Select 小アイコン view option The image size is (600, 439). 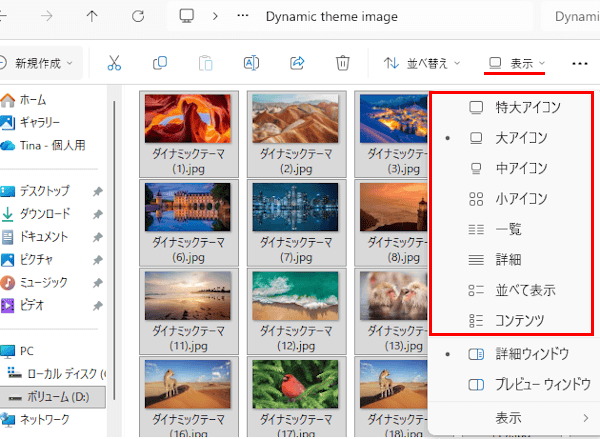tap(511, 199)
